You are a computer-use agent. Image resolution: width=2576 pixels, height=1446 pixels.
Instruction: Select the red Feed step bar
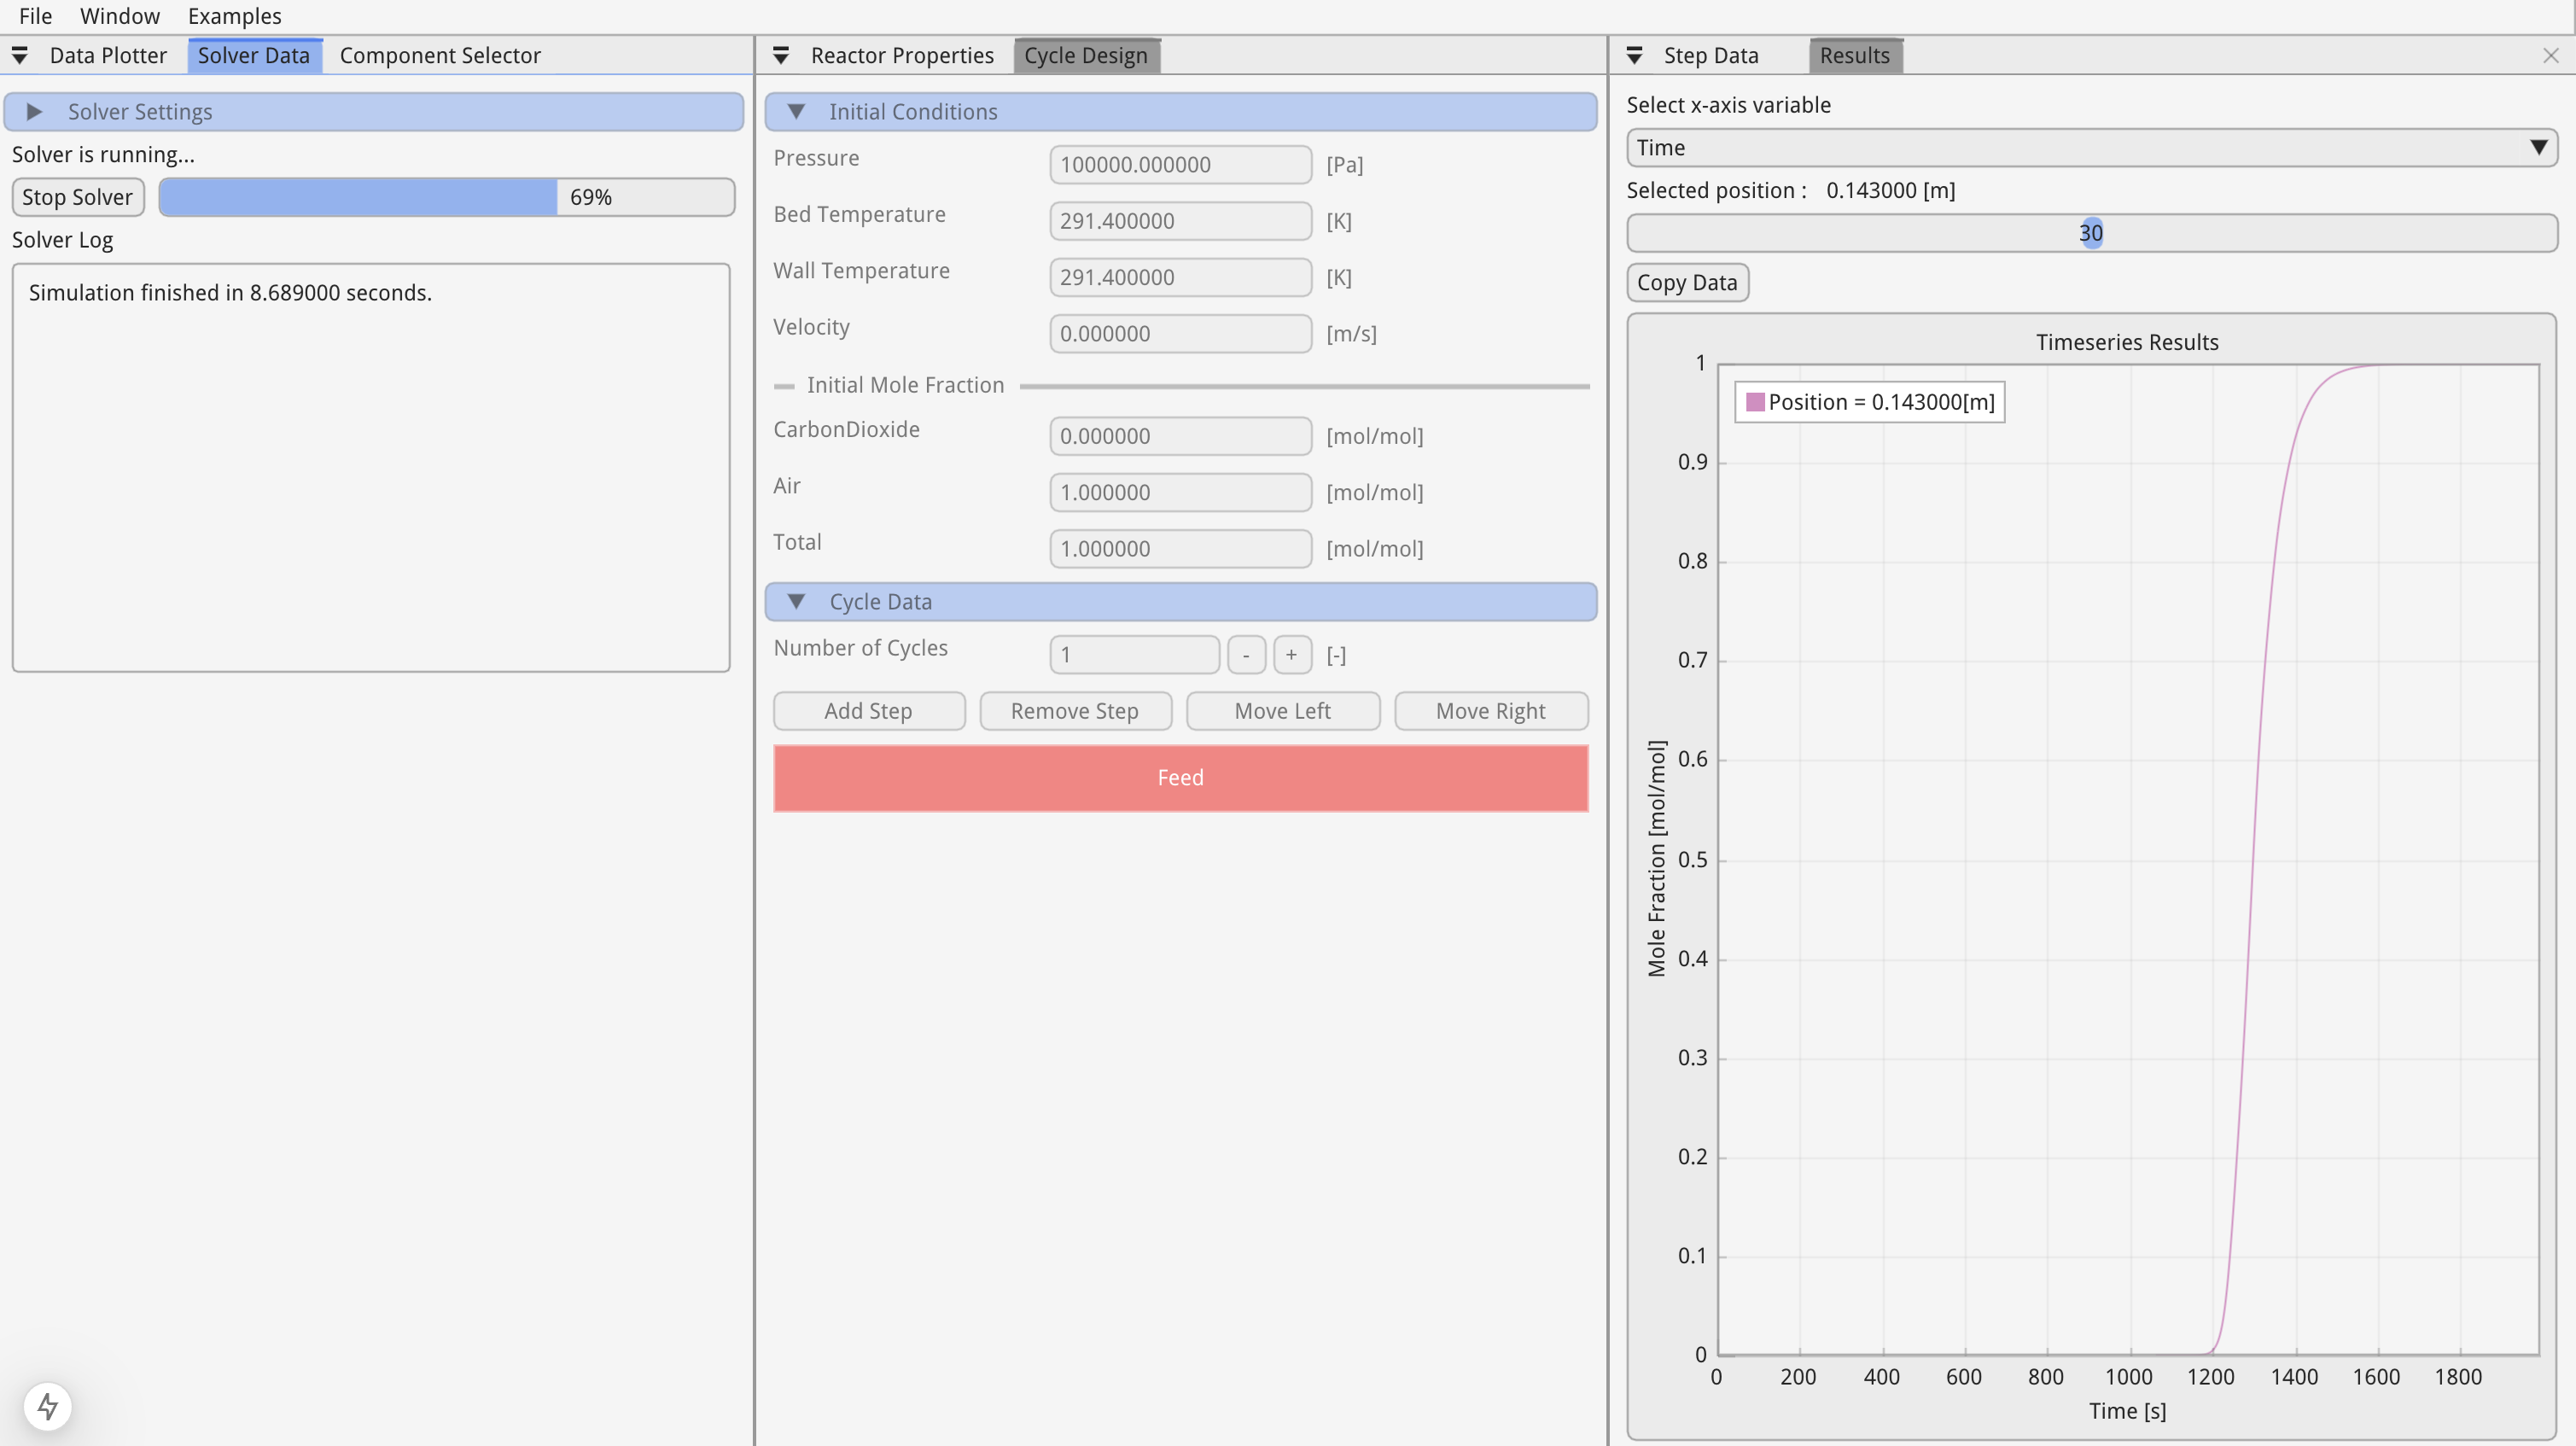(1180, 778)
